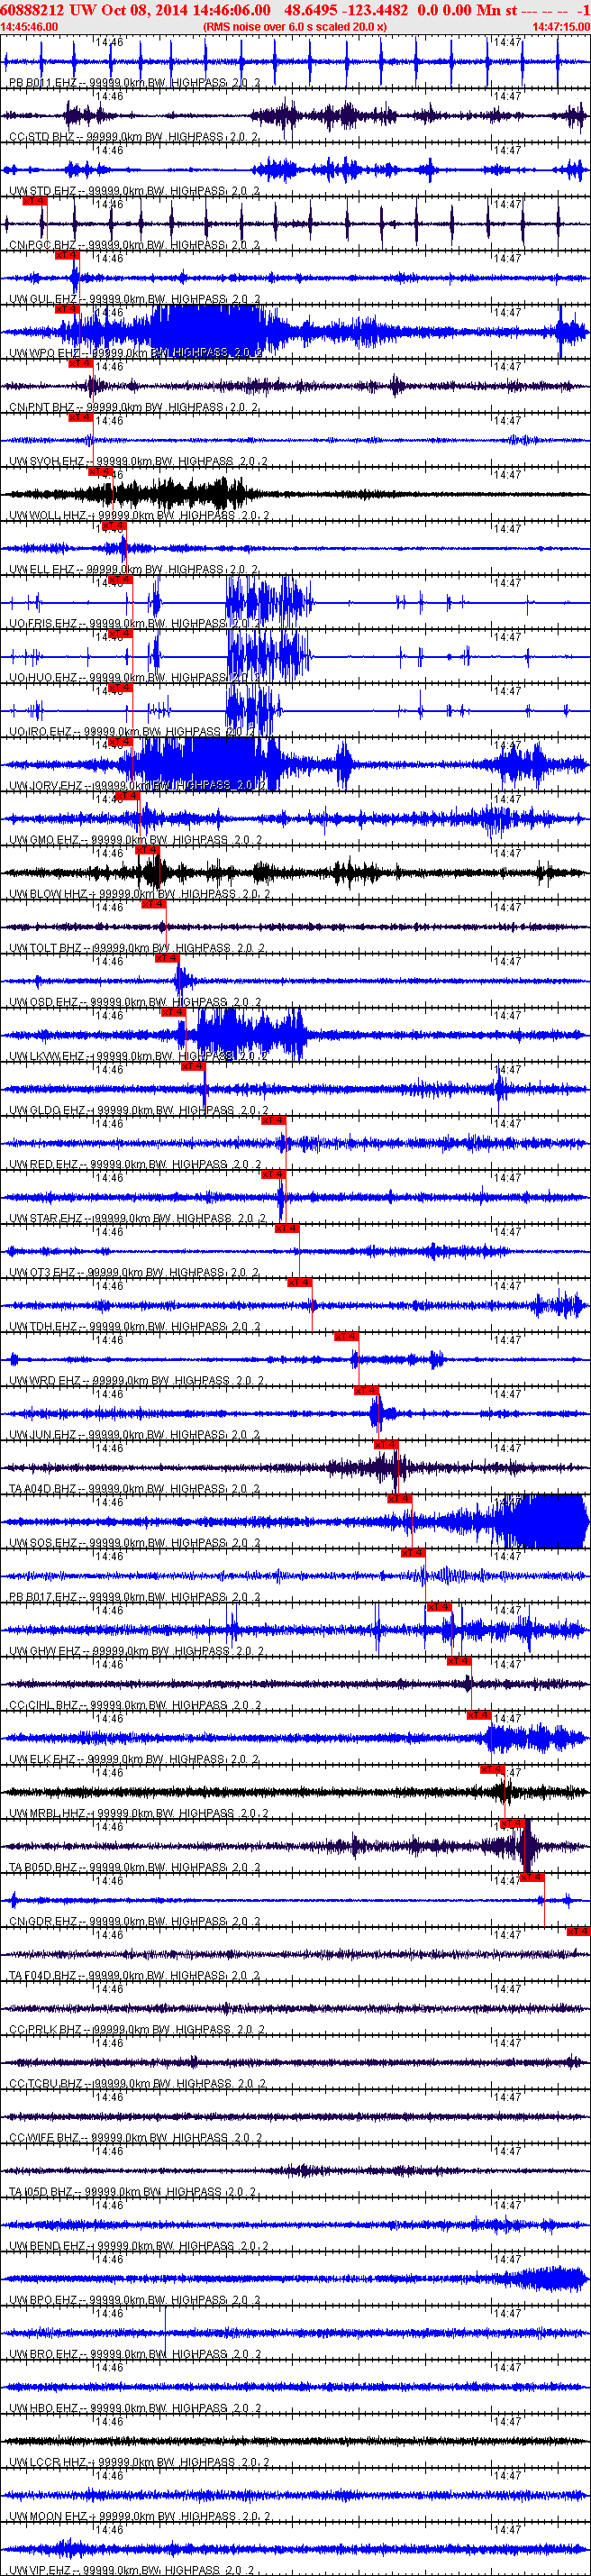The width and height of the screenshot is (591, 2576).
Task: Click the red pick flag on TA A04D trace
Action: point(386,1445)
